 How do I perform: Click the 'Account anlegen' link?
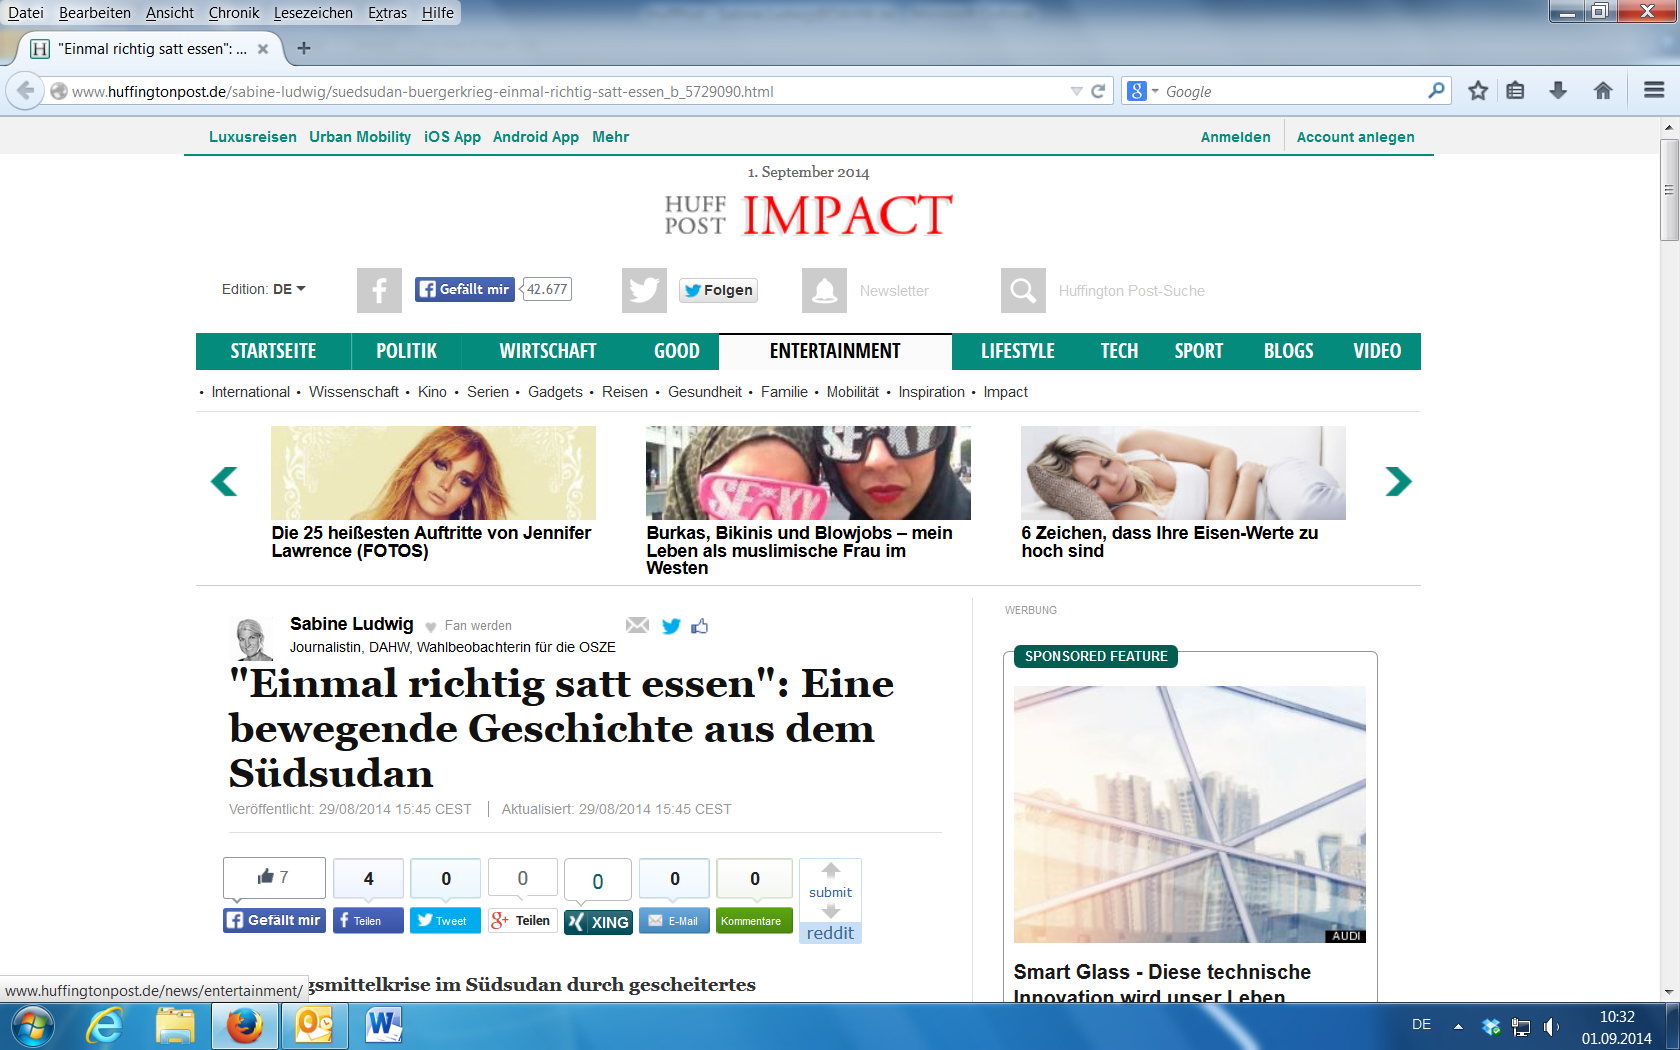click(x=1355, y=137)
